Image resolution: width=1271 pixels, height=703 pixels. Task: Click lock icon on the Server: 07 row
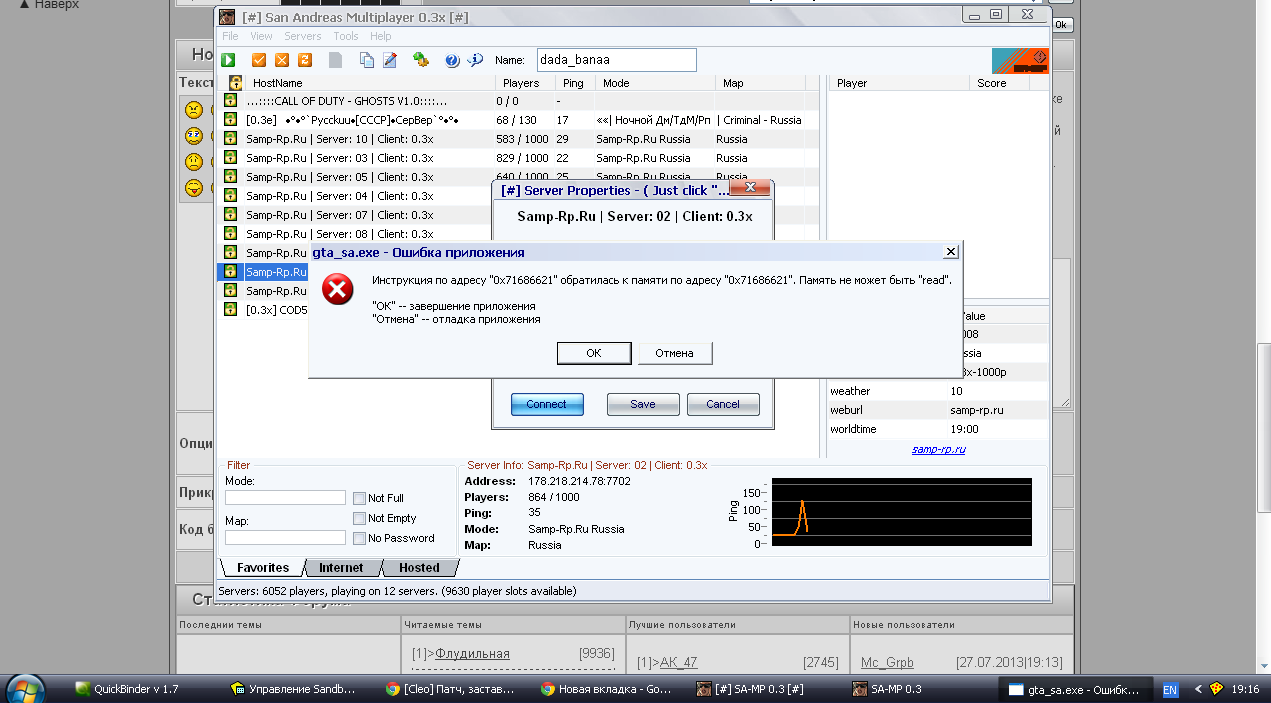pyautogui.click(x=230, y=215)
